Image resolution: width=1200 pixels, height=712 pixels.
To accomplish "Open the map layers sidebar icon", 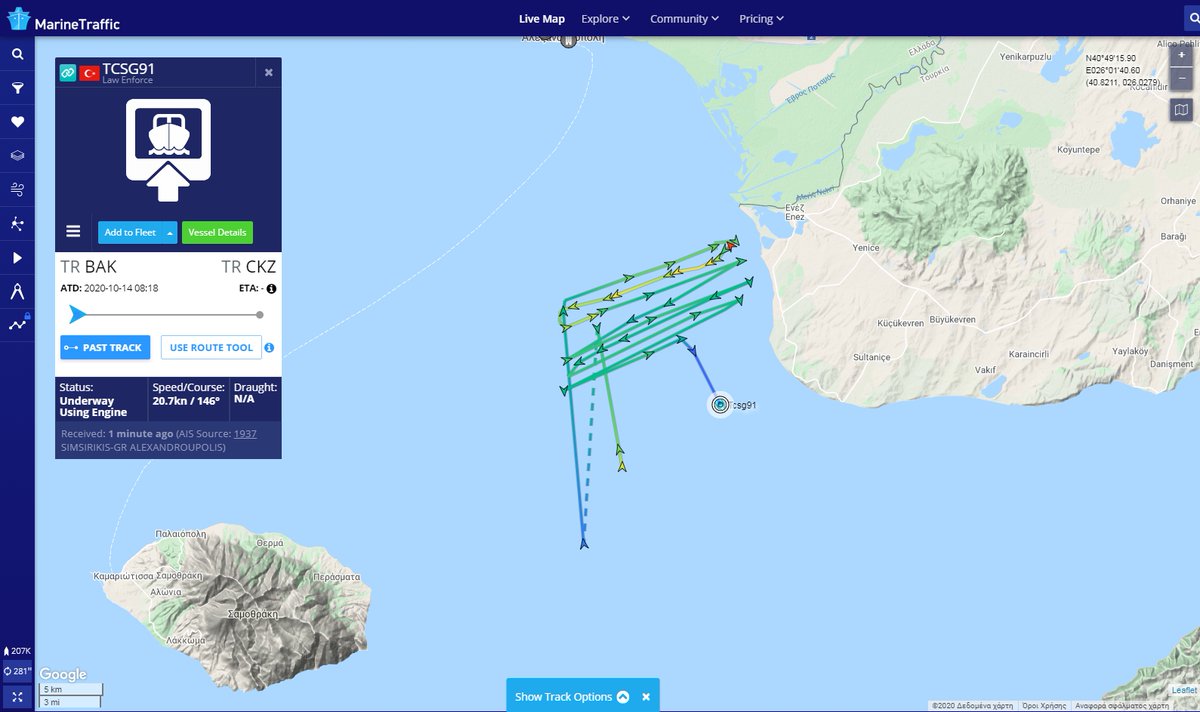I will (17, 156).
